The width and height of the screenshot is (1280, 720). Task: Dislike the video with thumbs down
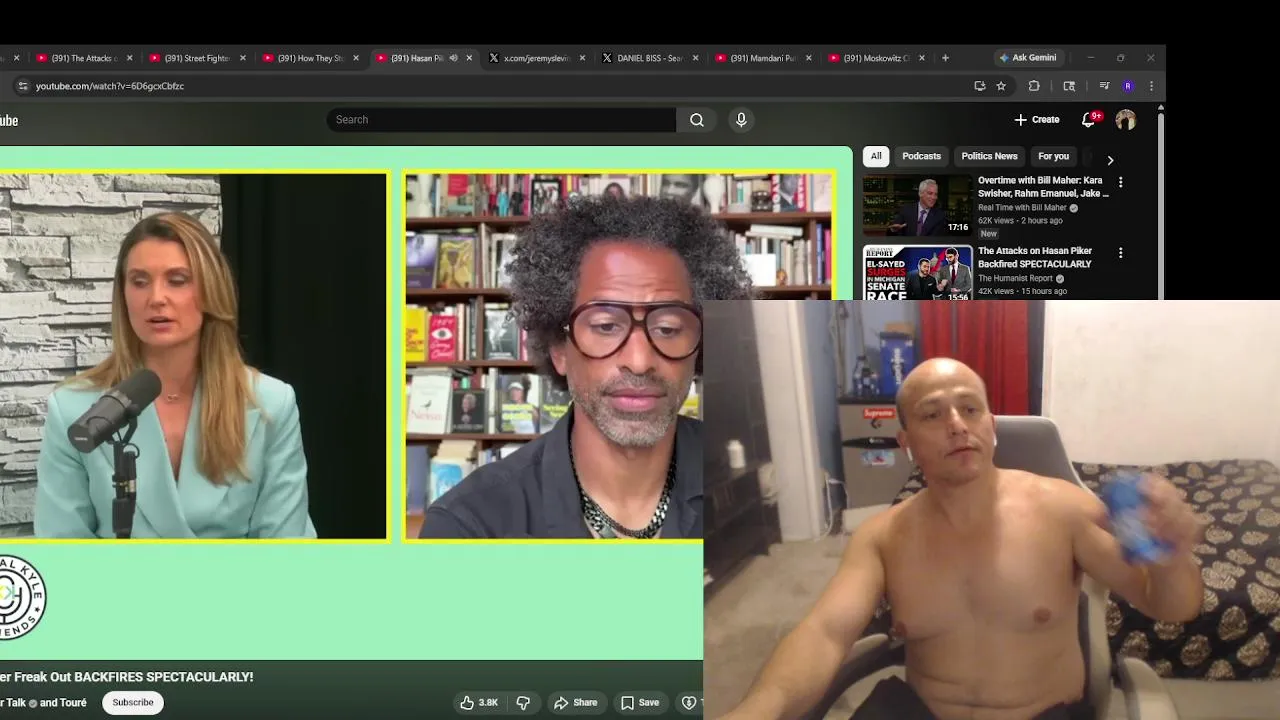[x=523, y=703]
